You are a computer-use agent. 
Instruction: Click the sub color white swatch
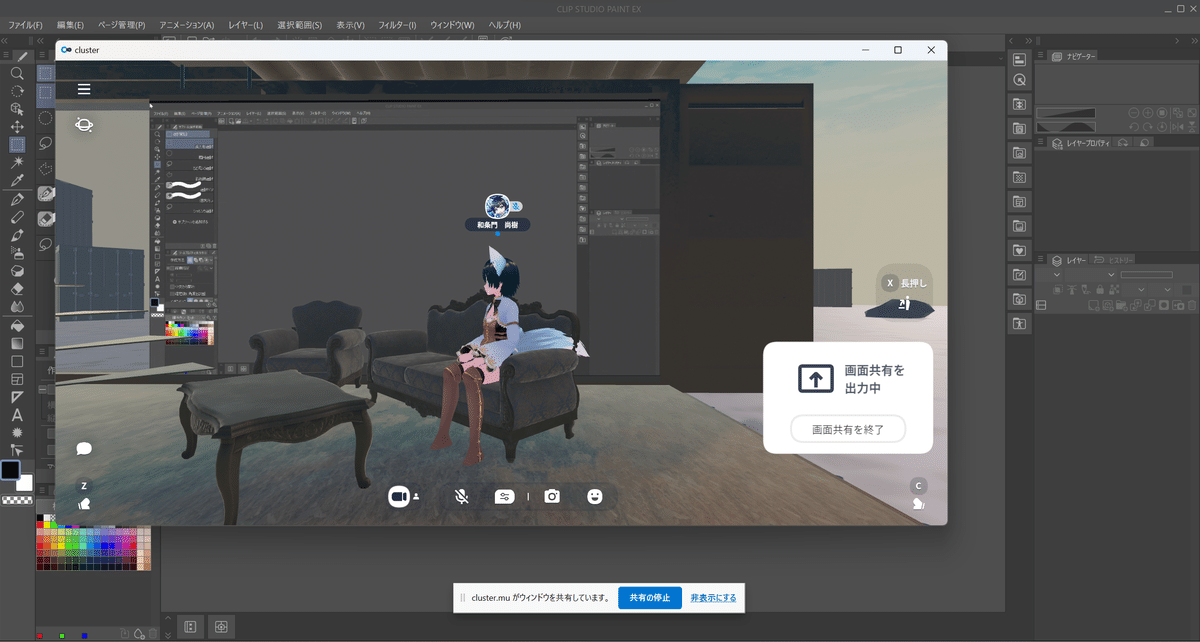pos(26,484)
